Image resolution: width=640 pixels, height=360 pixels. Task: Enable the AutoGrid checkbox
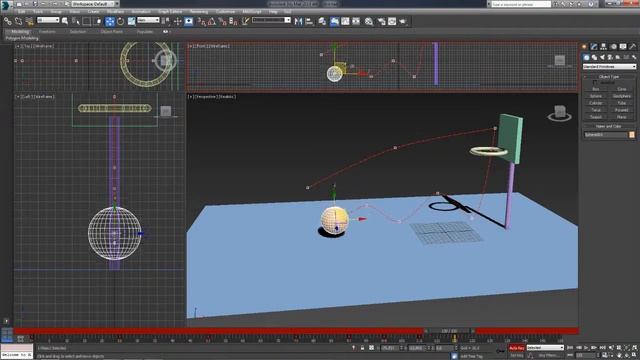[595, 82]
